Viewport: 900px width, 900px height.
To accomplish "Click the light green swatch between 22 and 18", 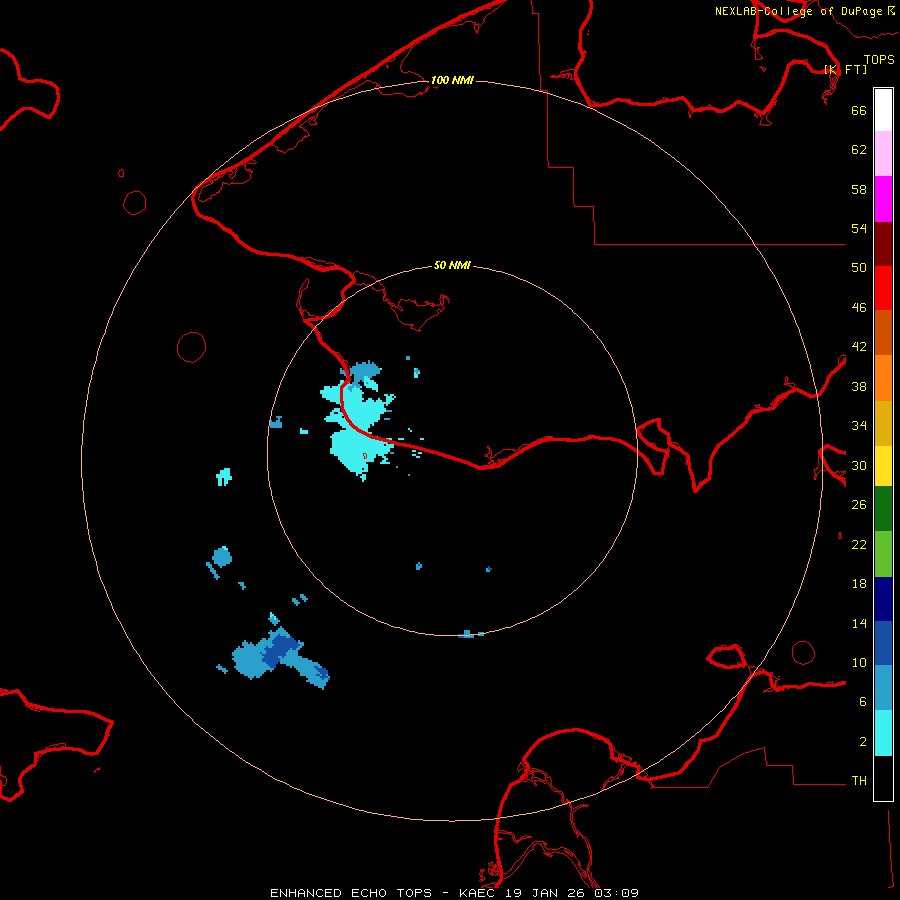I will [x=883, y=554].
